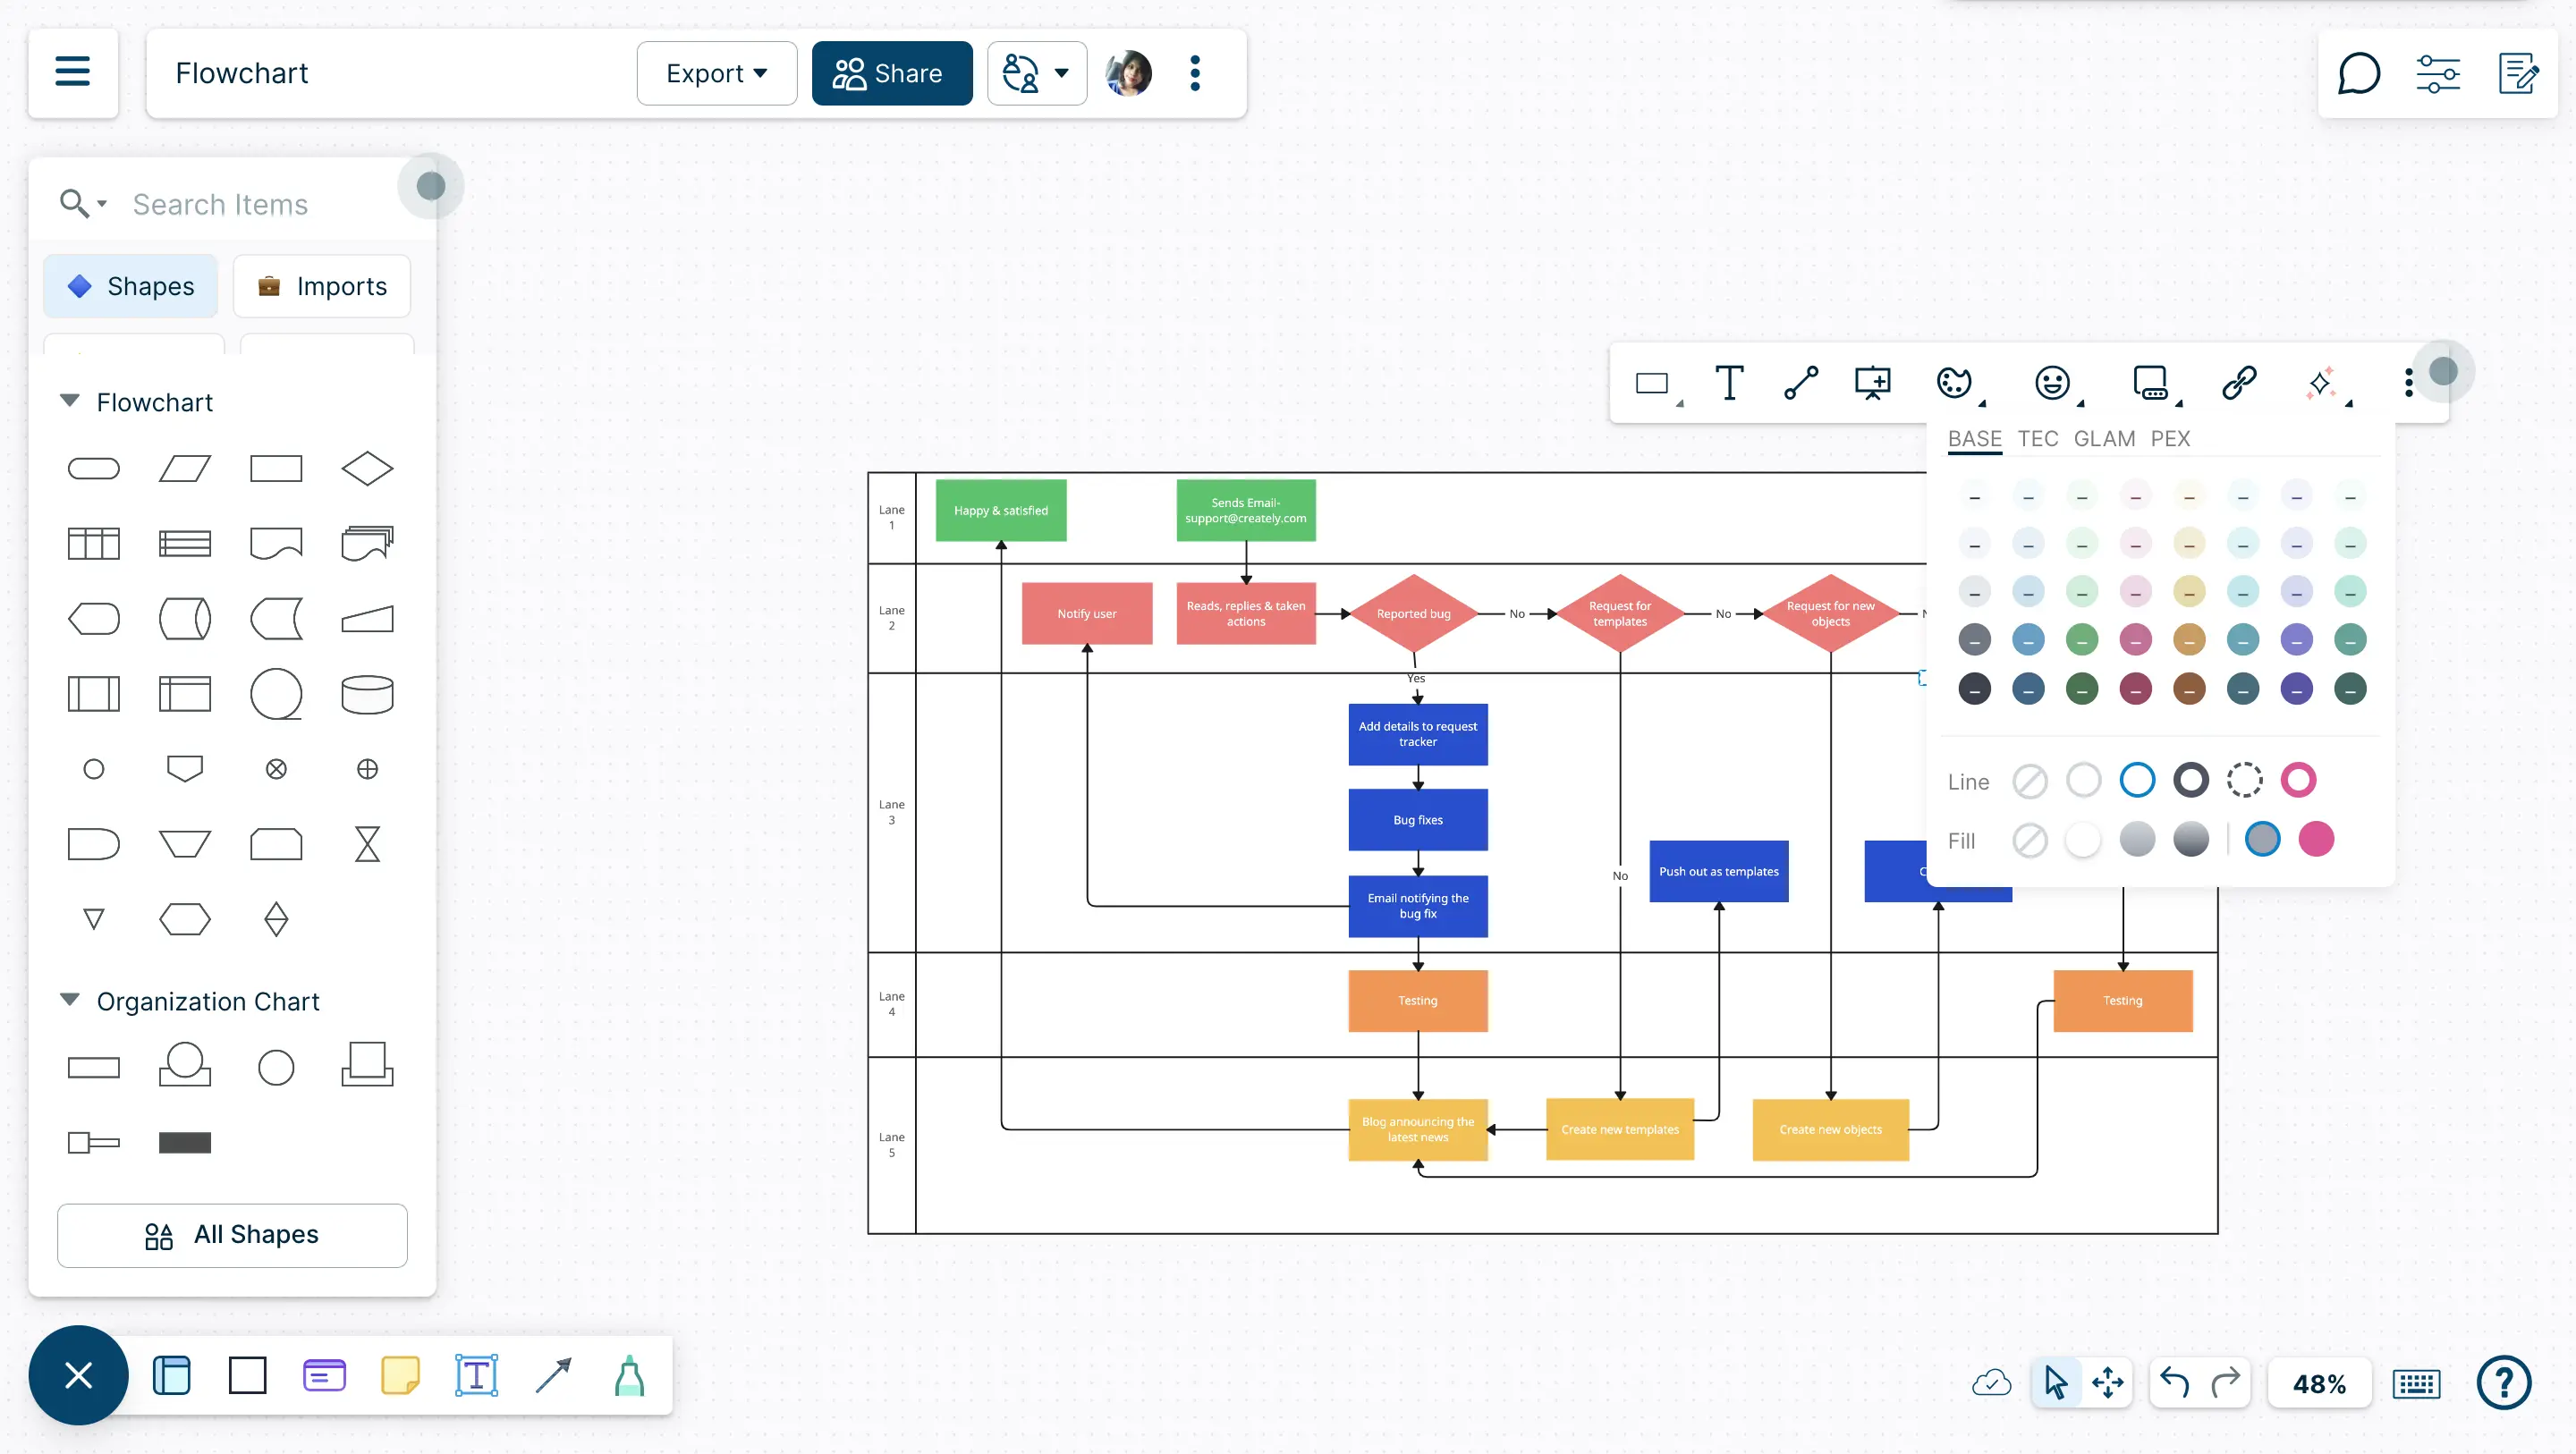Open keyboard shortcuts panel
This screenshot has height=1454, width=2576.
2416,1384
